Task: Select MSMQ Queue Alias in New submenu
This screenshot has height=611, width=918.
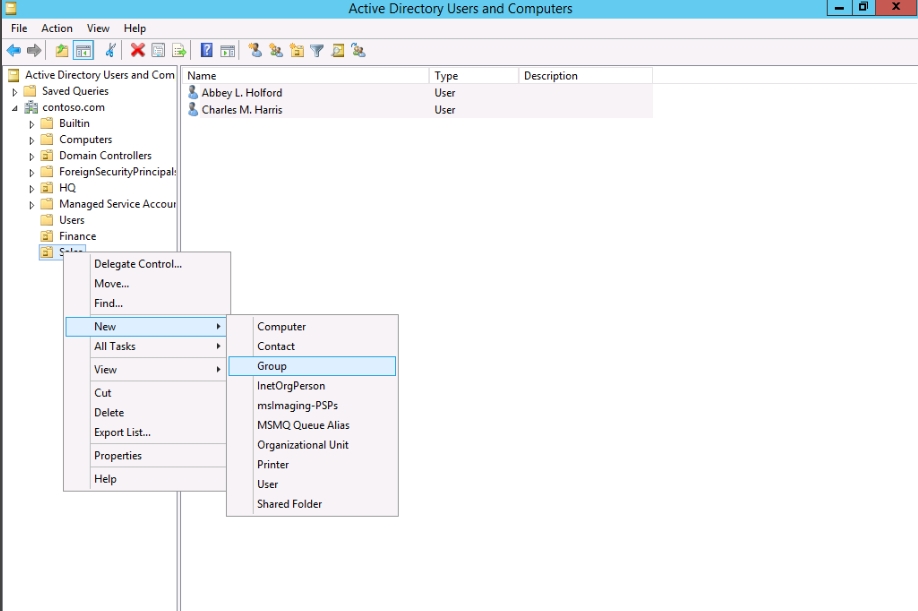Action: point(312,425)
